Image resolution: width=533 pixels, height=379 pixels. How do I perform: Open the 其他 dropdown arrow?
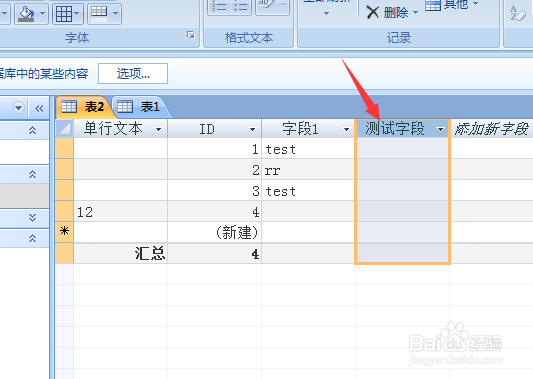coord(476,4)
